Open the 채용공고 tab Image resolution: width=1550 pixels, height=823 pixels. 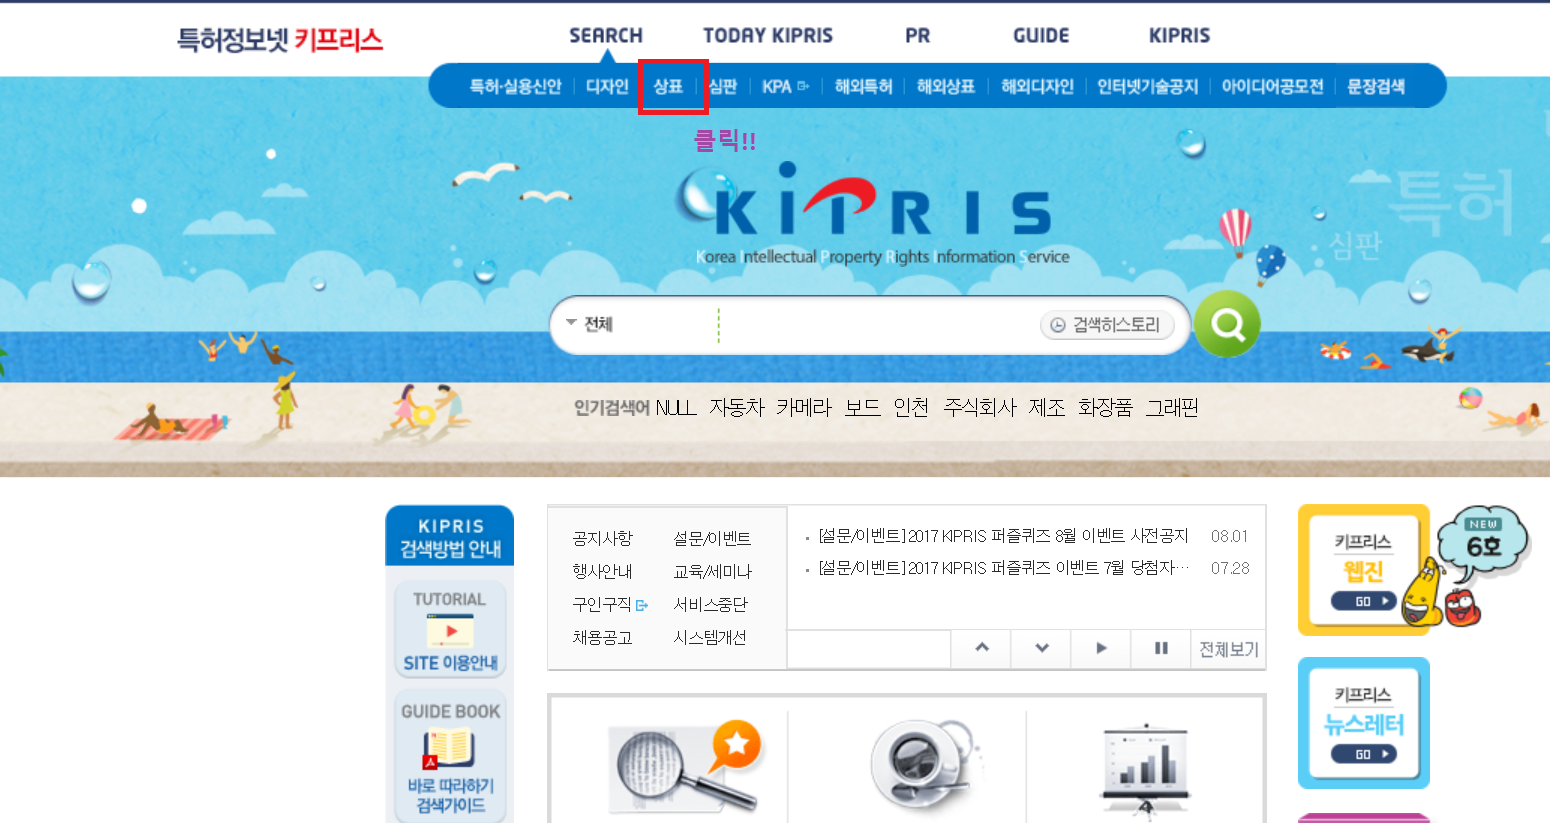pyautogui.click(x=602, y=637)
